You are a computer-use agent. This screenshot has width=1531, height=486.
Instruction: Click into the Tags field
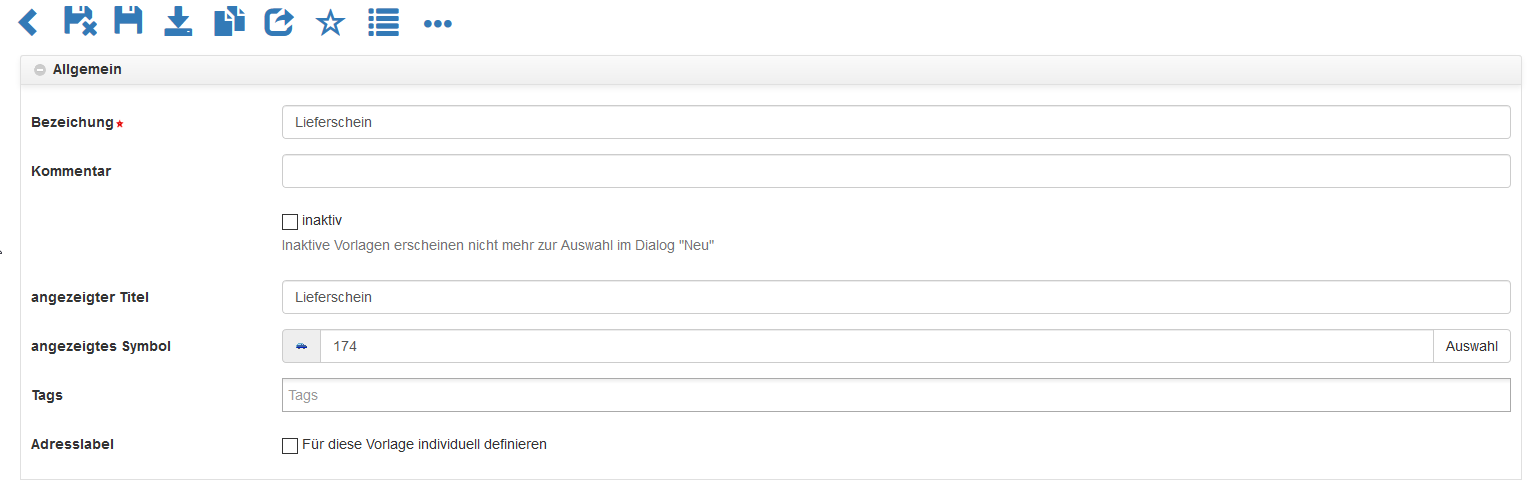(895, 395)
